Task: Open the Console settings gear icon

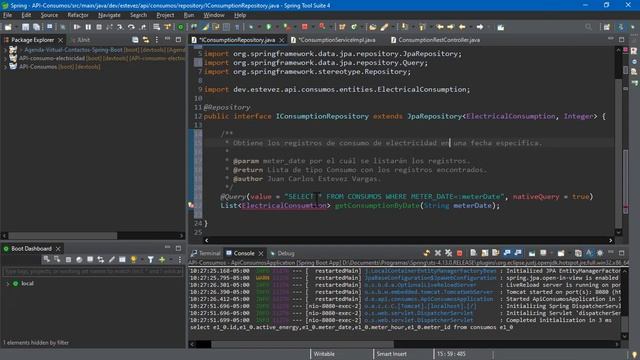Action: point(600,253)
